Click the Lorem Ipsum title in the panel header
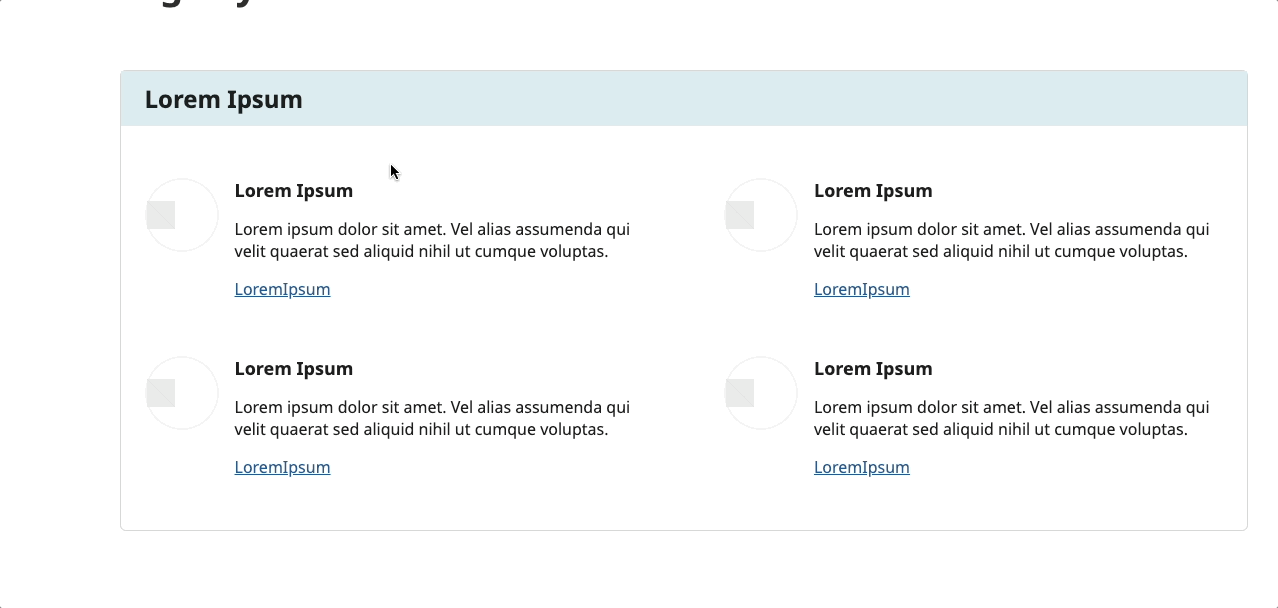 click(223, 100)
